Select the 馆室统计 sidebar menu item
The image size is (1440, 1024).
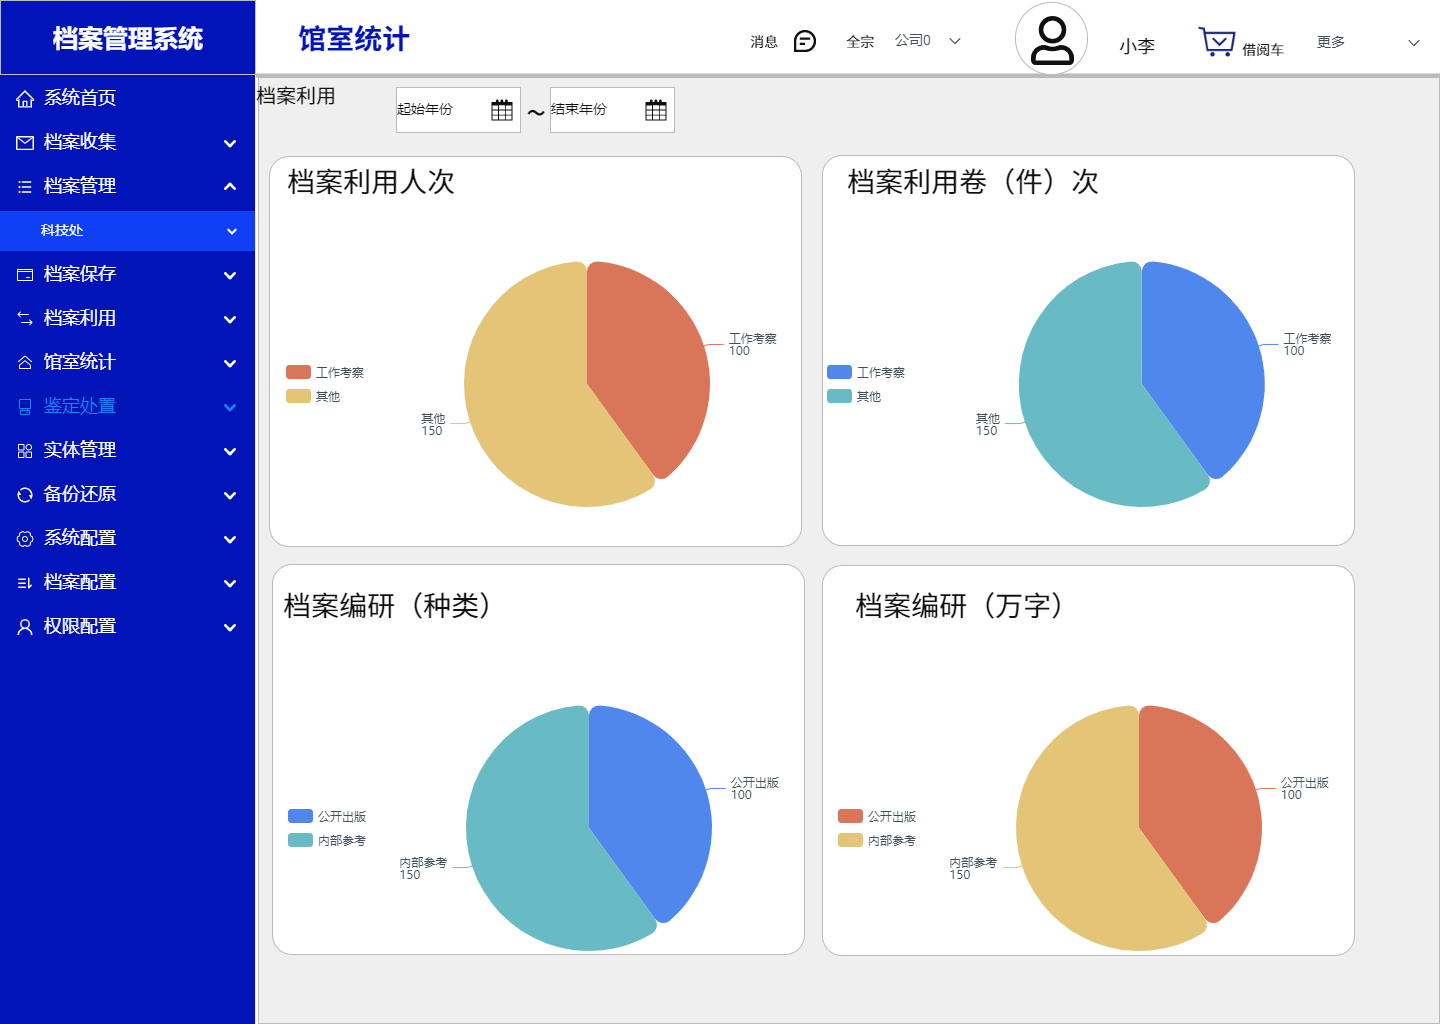pos(80,362)
